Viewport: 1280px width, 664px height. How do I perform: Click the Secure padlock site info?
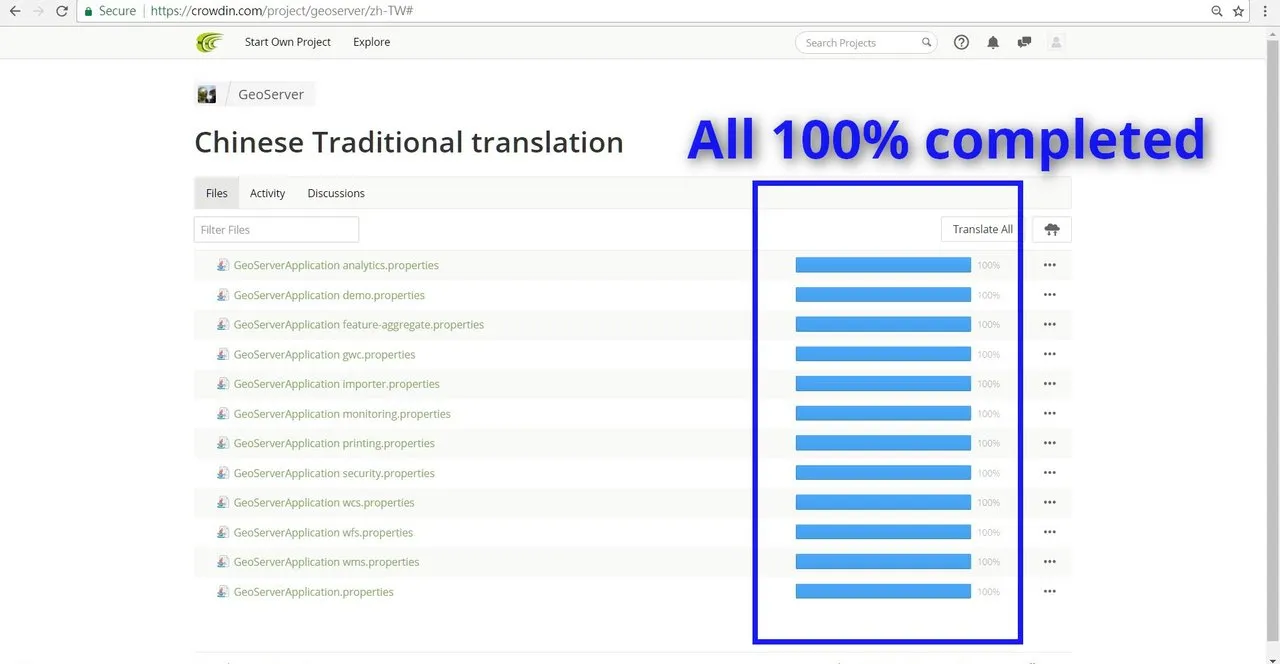(x=110, y=11)
